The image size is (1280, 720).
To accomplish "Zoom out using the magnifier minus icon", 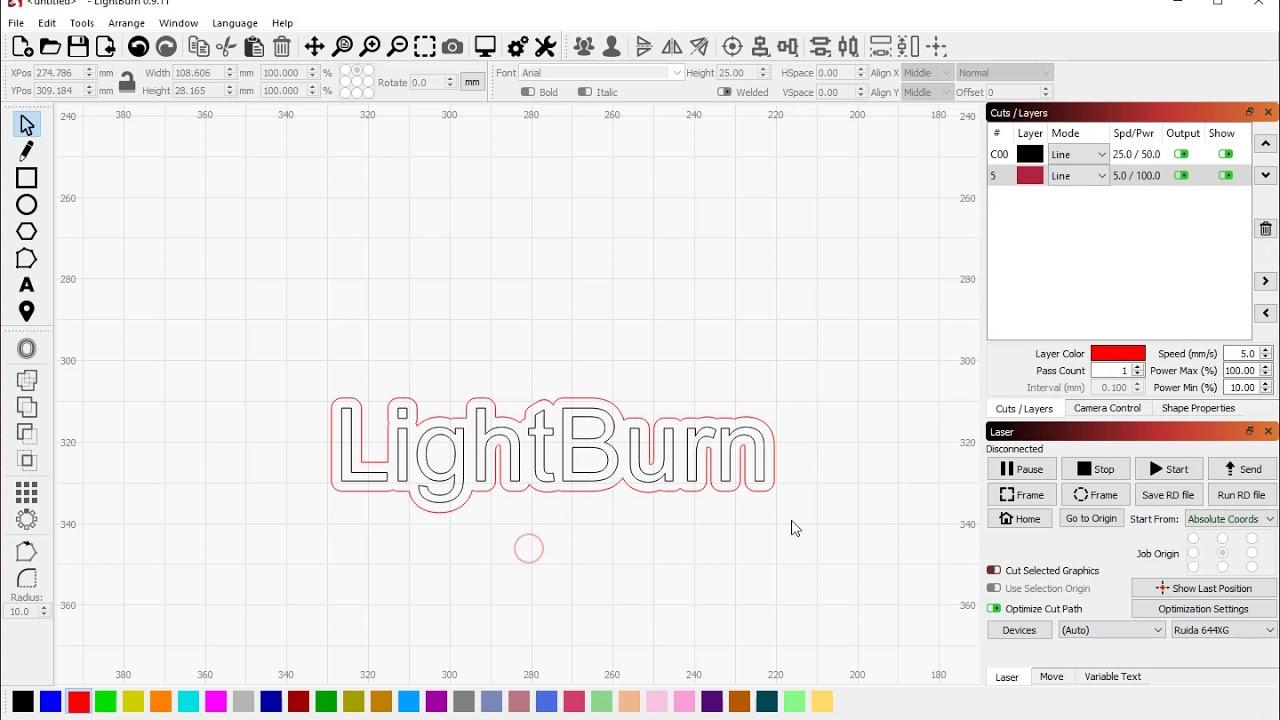I will pos(398,46).
